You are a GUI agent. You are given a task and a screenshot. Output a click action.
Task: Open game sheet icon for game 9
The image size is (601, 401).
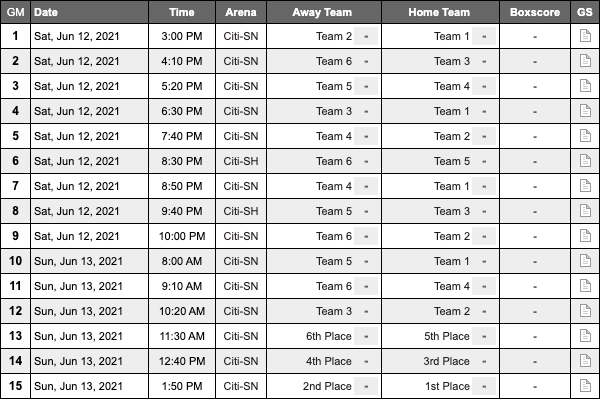(585, 236)
